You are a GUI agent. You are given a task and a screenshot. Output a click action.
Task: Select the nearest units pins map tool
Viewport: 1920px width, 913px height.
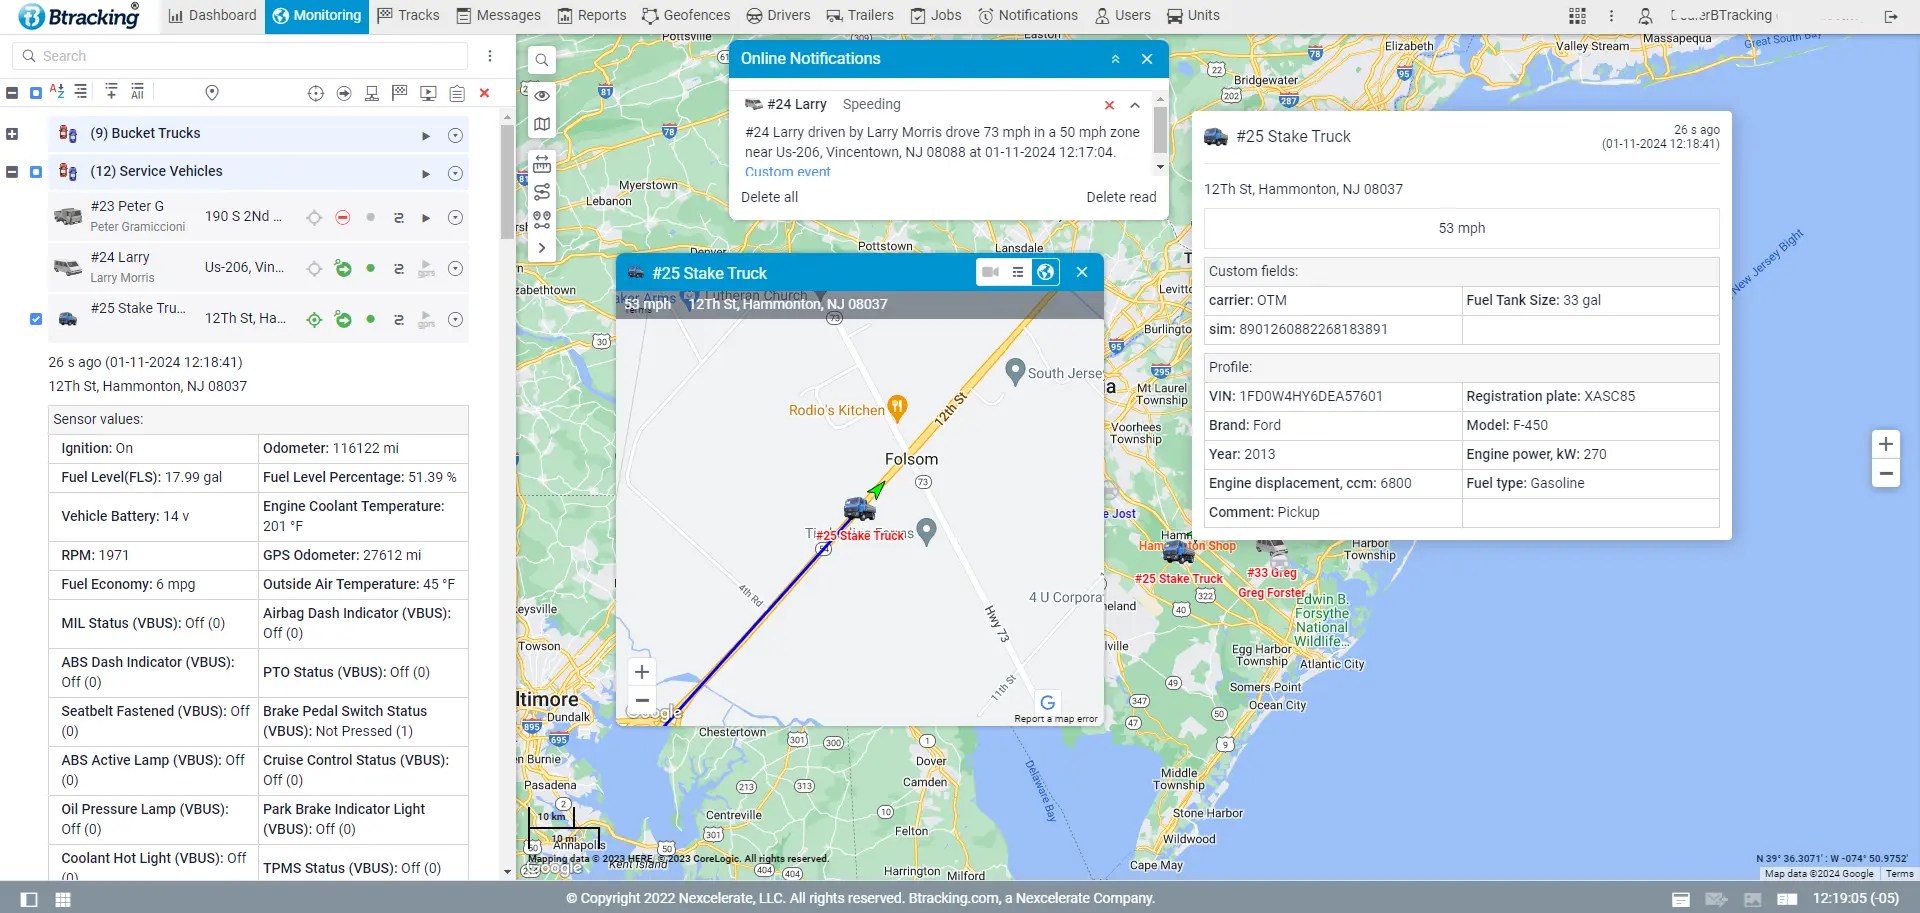(541, 220)
